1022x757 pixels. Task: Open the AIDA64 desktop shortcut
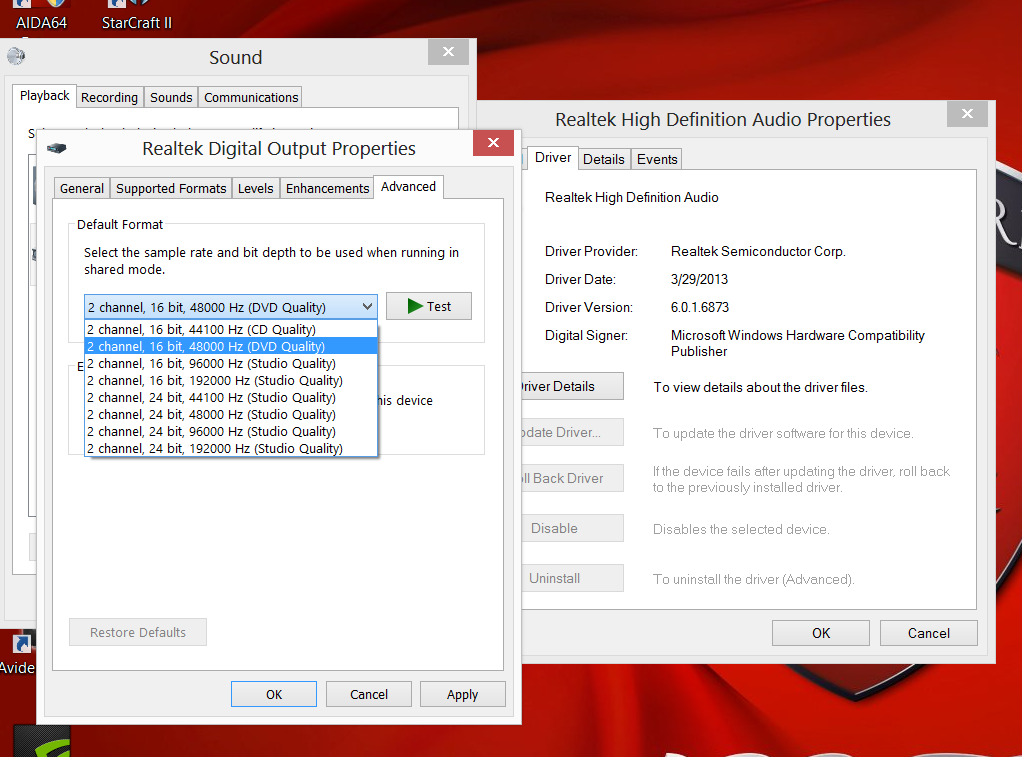tap(41, 16)
